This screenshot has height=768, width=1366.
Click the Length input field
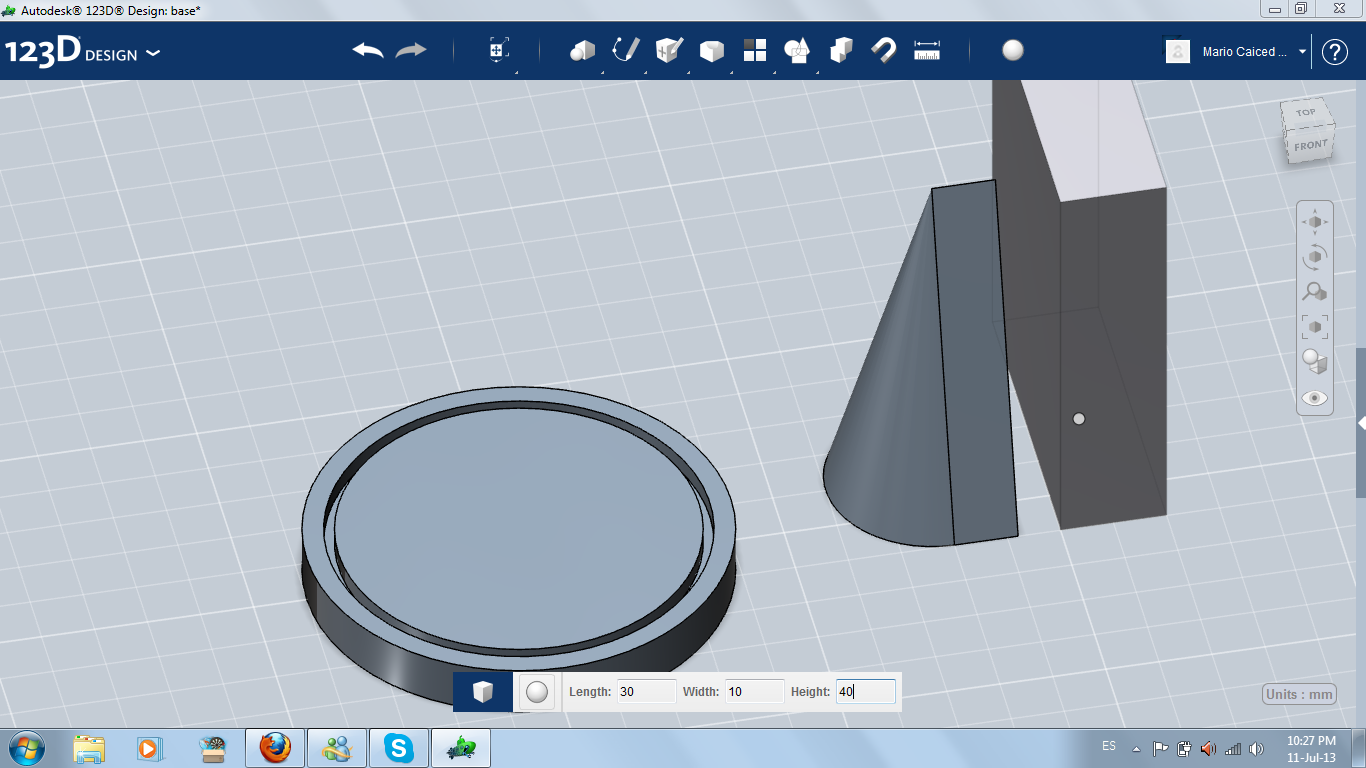(x=646, y=691)
